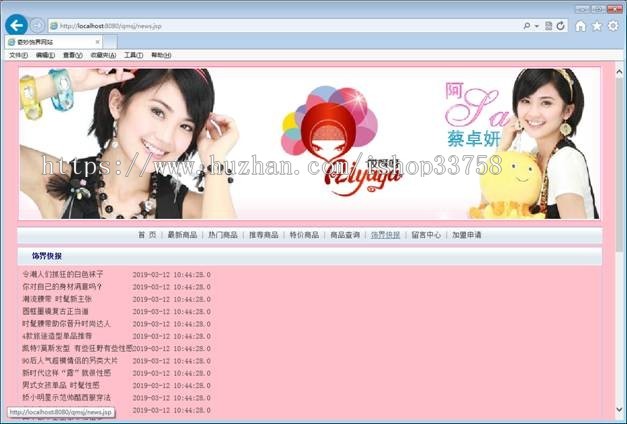Open a new blank tab

point(110,42)
